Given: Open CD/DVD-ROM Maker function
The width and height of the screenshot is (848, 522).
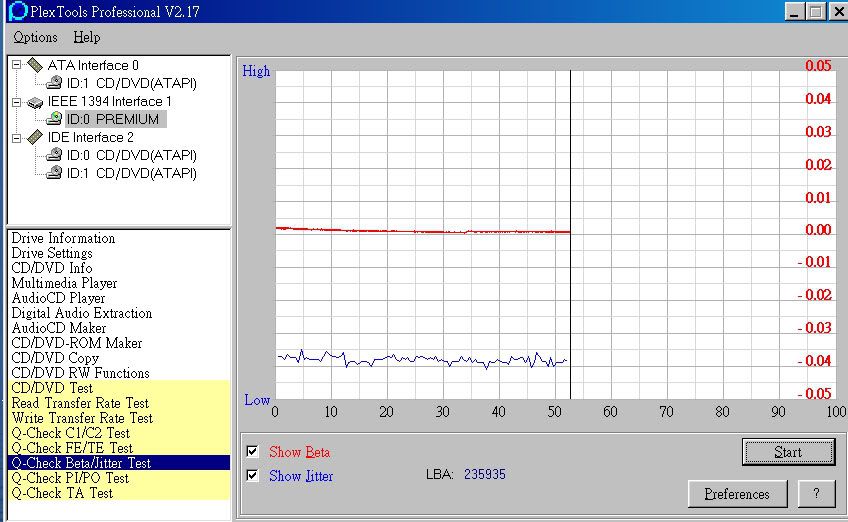Looking at the screenshot, I should click(x=77, y=343).
